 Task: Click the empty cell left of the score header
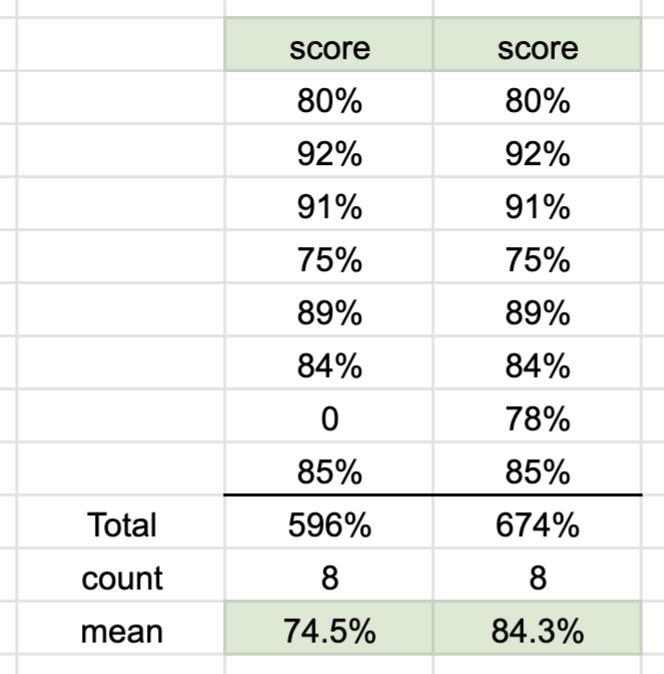121,44
